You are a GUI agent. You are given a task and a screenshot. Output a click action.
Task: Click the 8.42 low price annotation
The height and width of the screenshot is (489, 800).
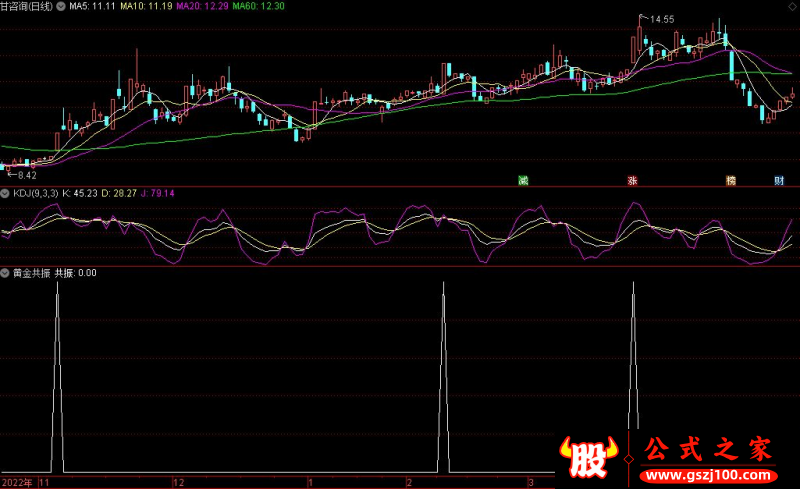click(x=22, y=174)
